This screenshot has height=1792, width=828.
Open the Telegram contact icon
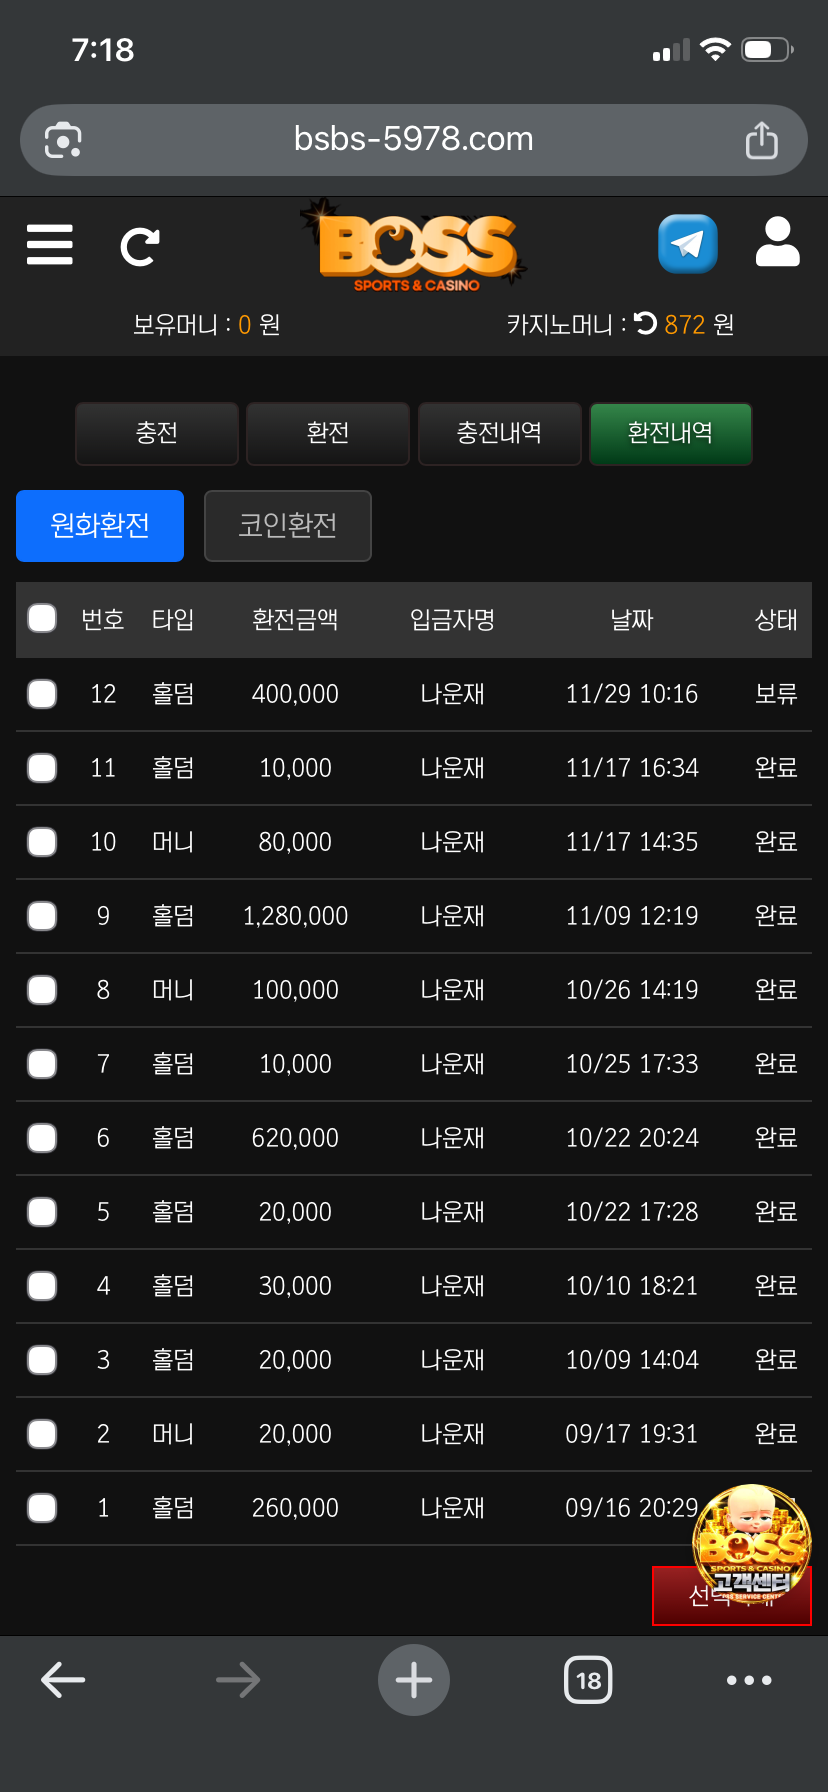(x=688, y=244)
